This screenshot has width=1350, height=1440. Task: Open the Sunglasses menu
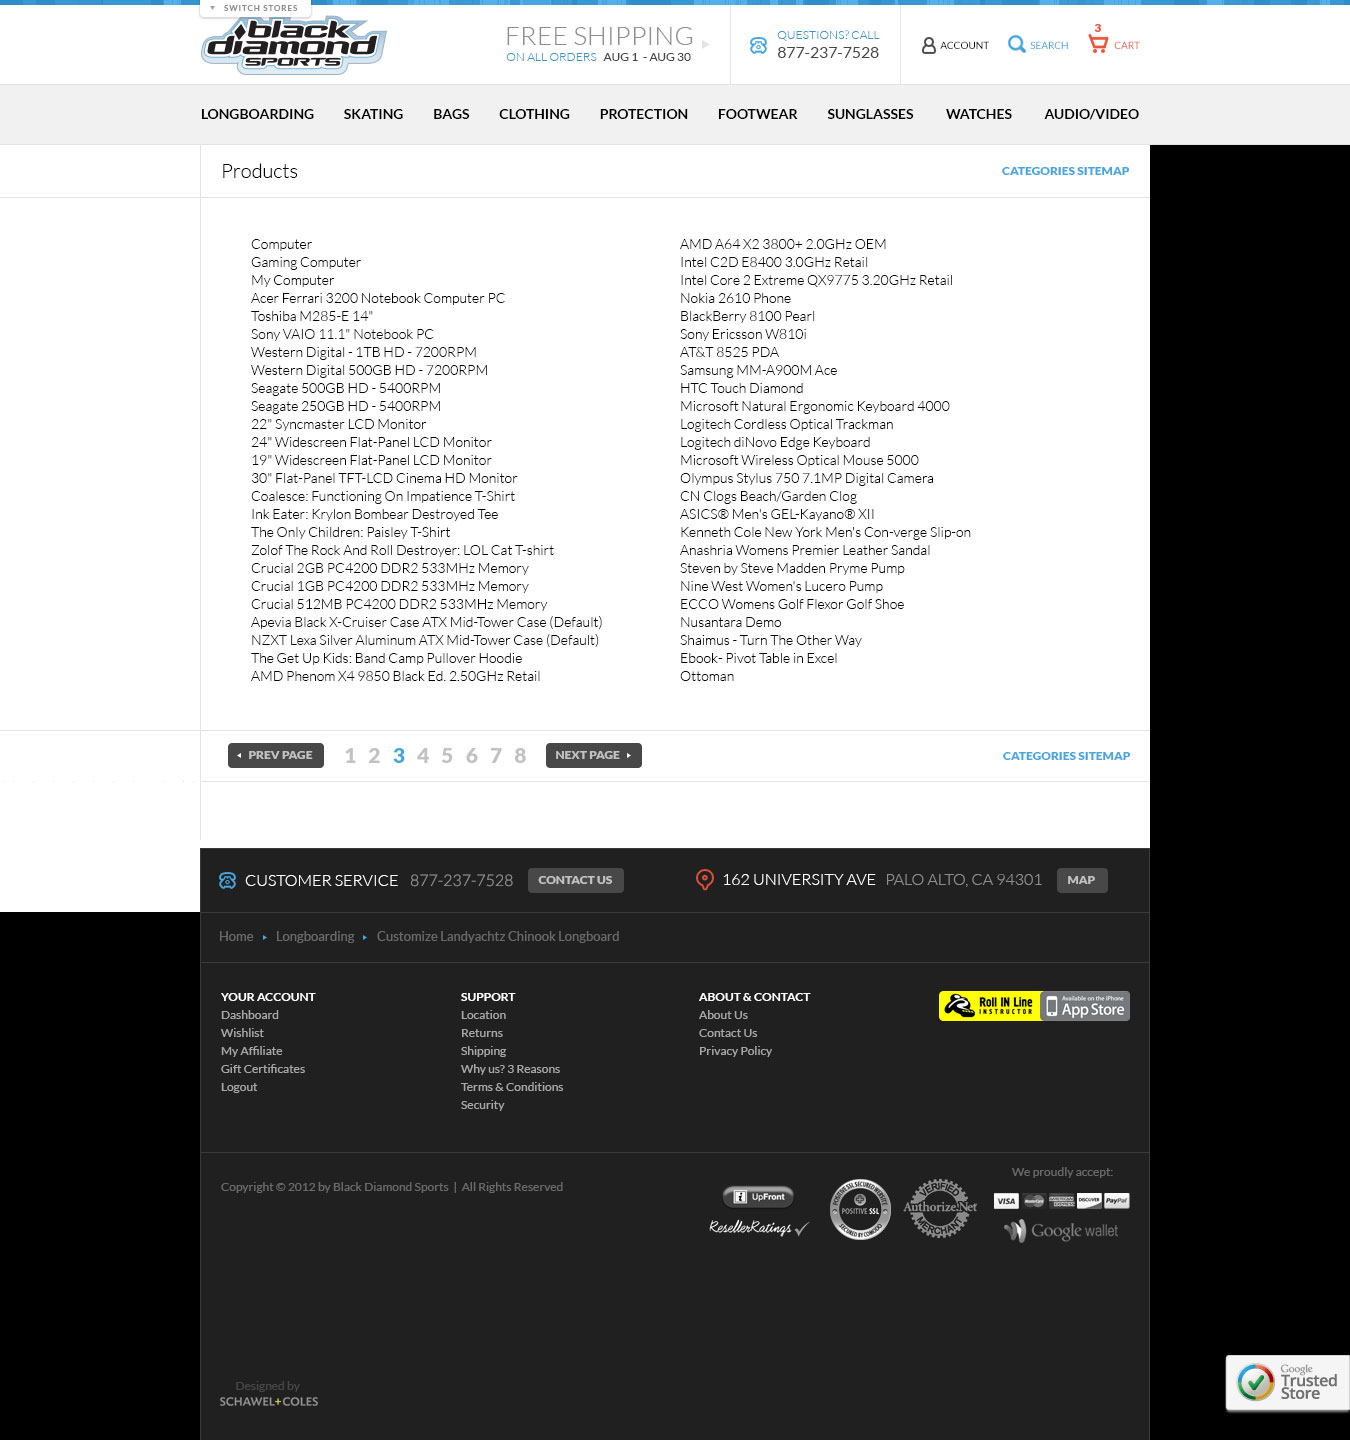(x=870, y=114)
